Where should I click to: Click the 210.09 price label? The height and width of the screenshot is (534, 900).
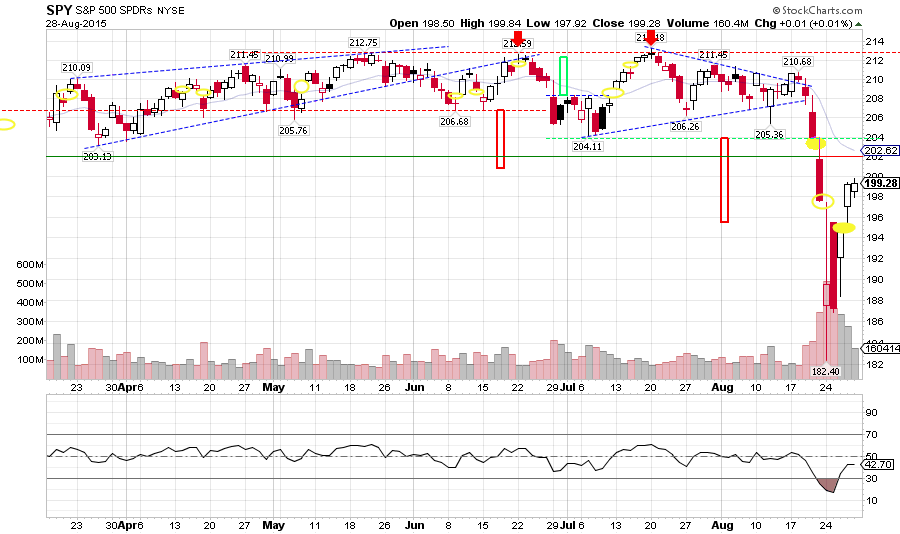76,68
